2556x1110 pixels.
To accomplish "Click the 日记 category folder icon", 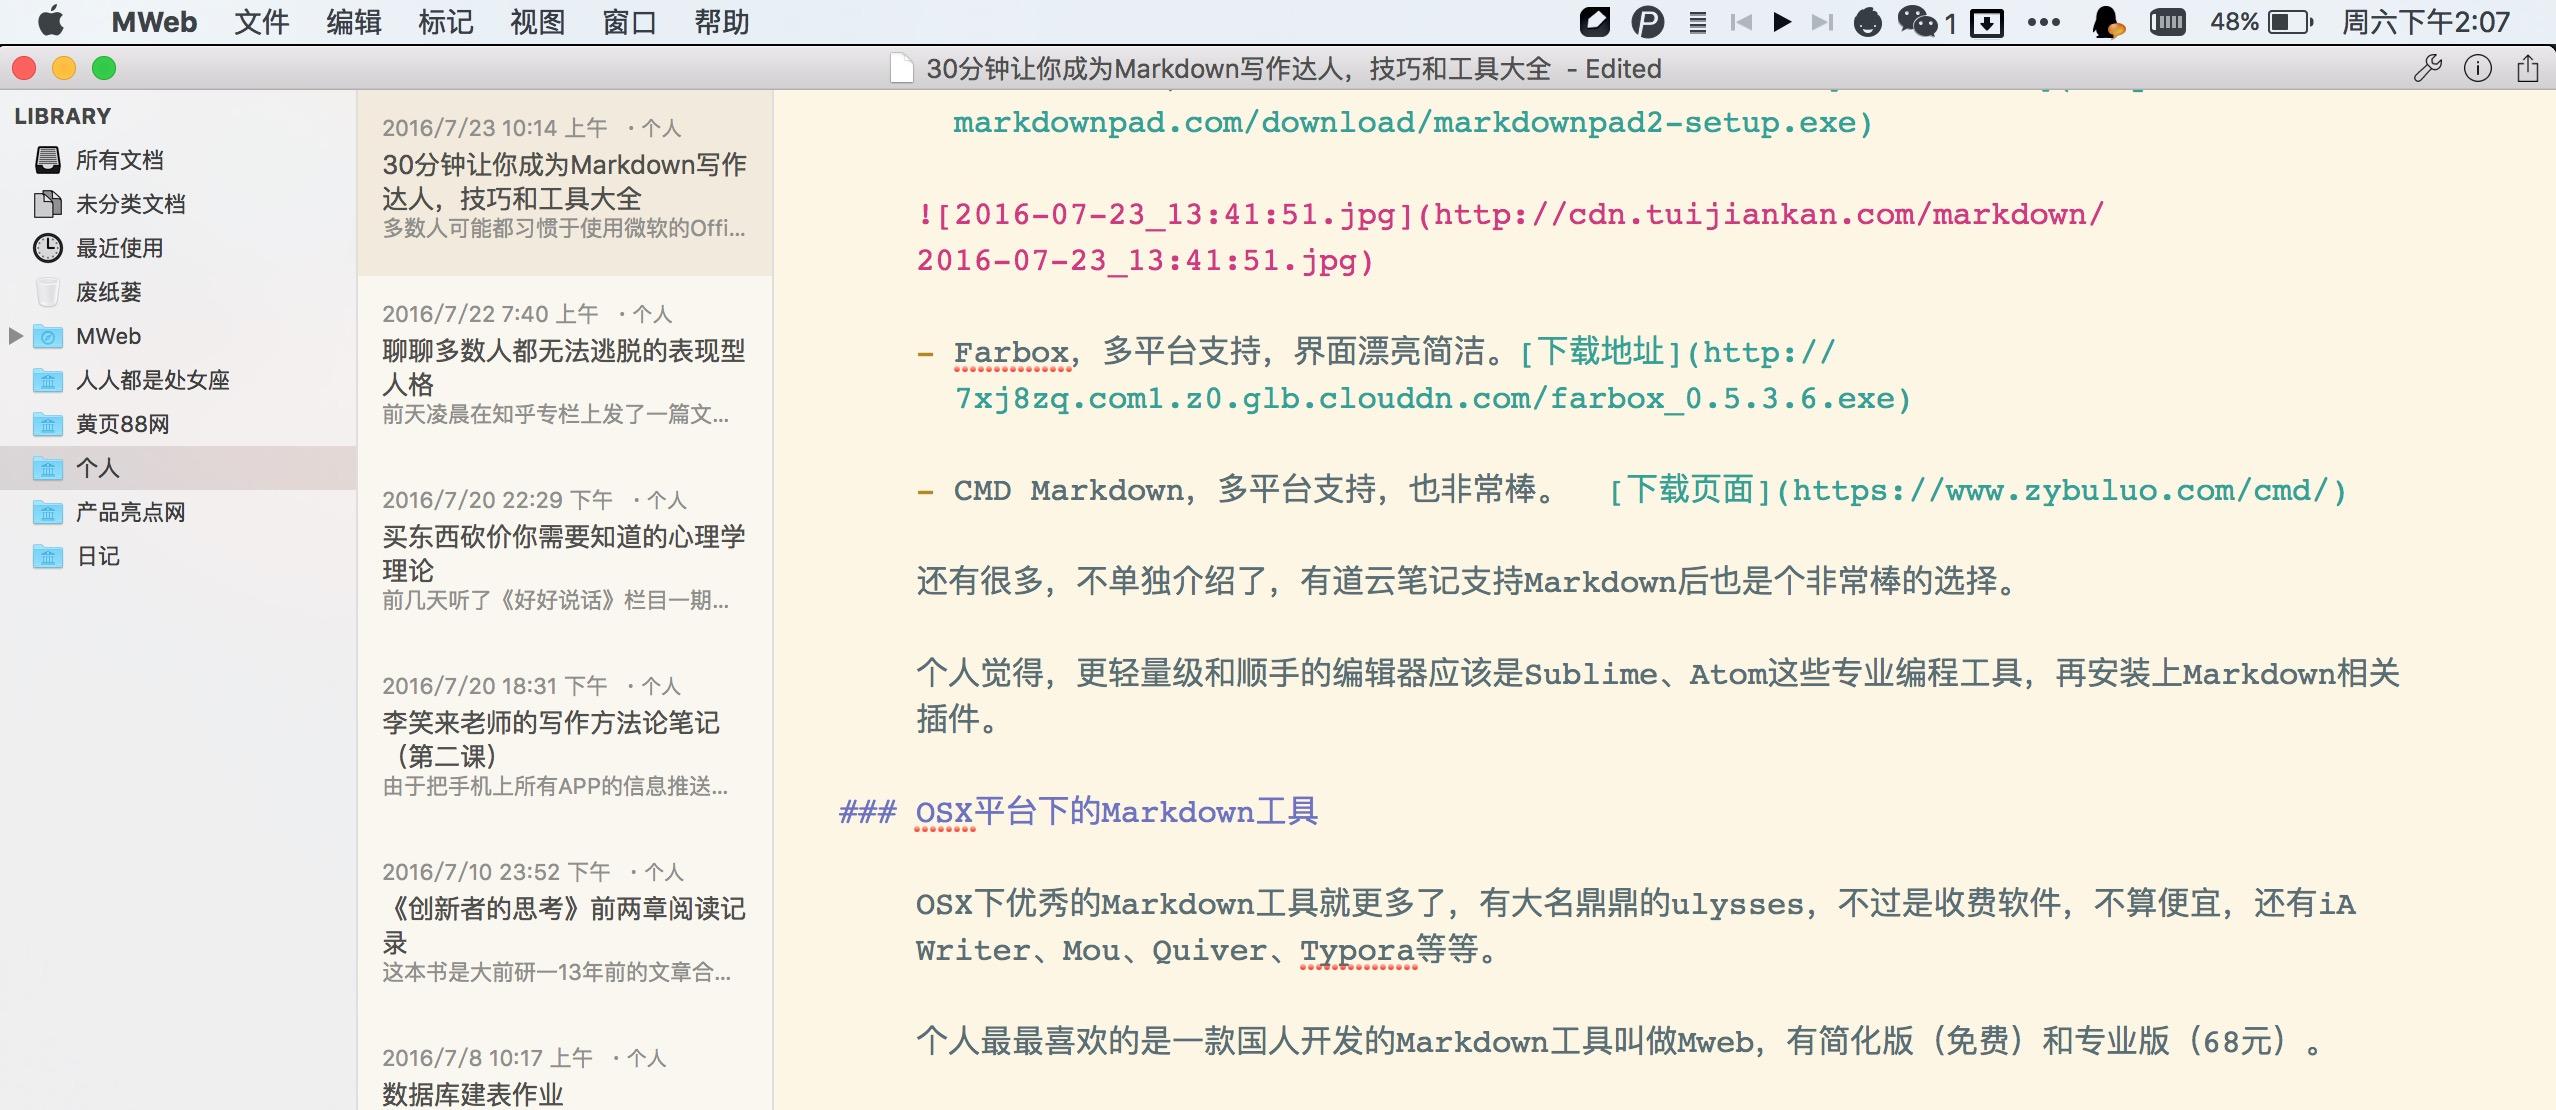I will tap(47, 556).
